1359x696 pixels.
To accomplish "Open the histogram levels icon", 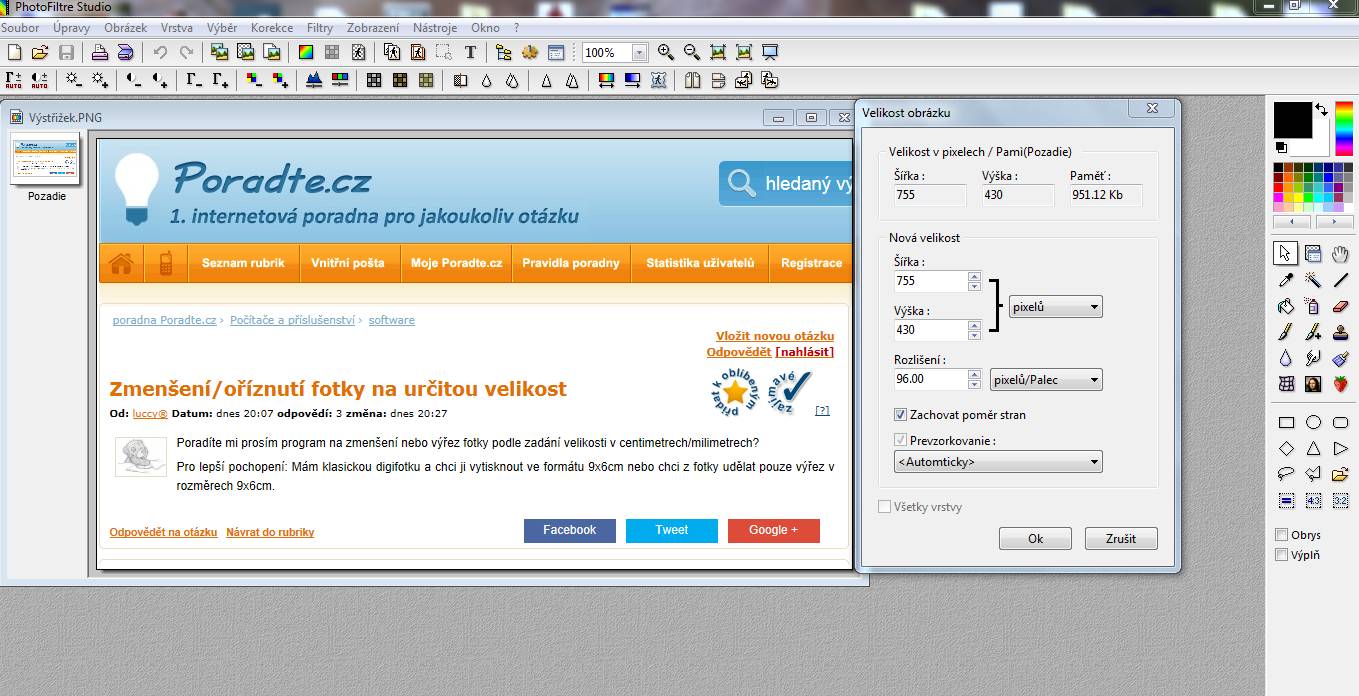I will click(x=314, y=80).
